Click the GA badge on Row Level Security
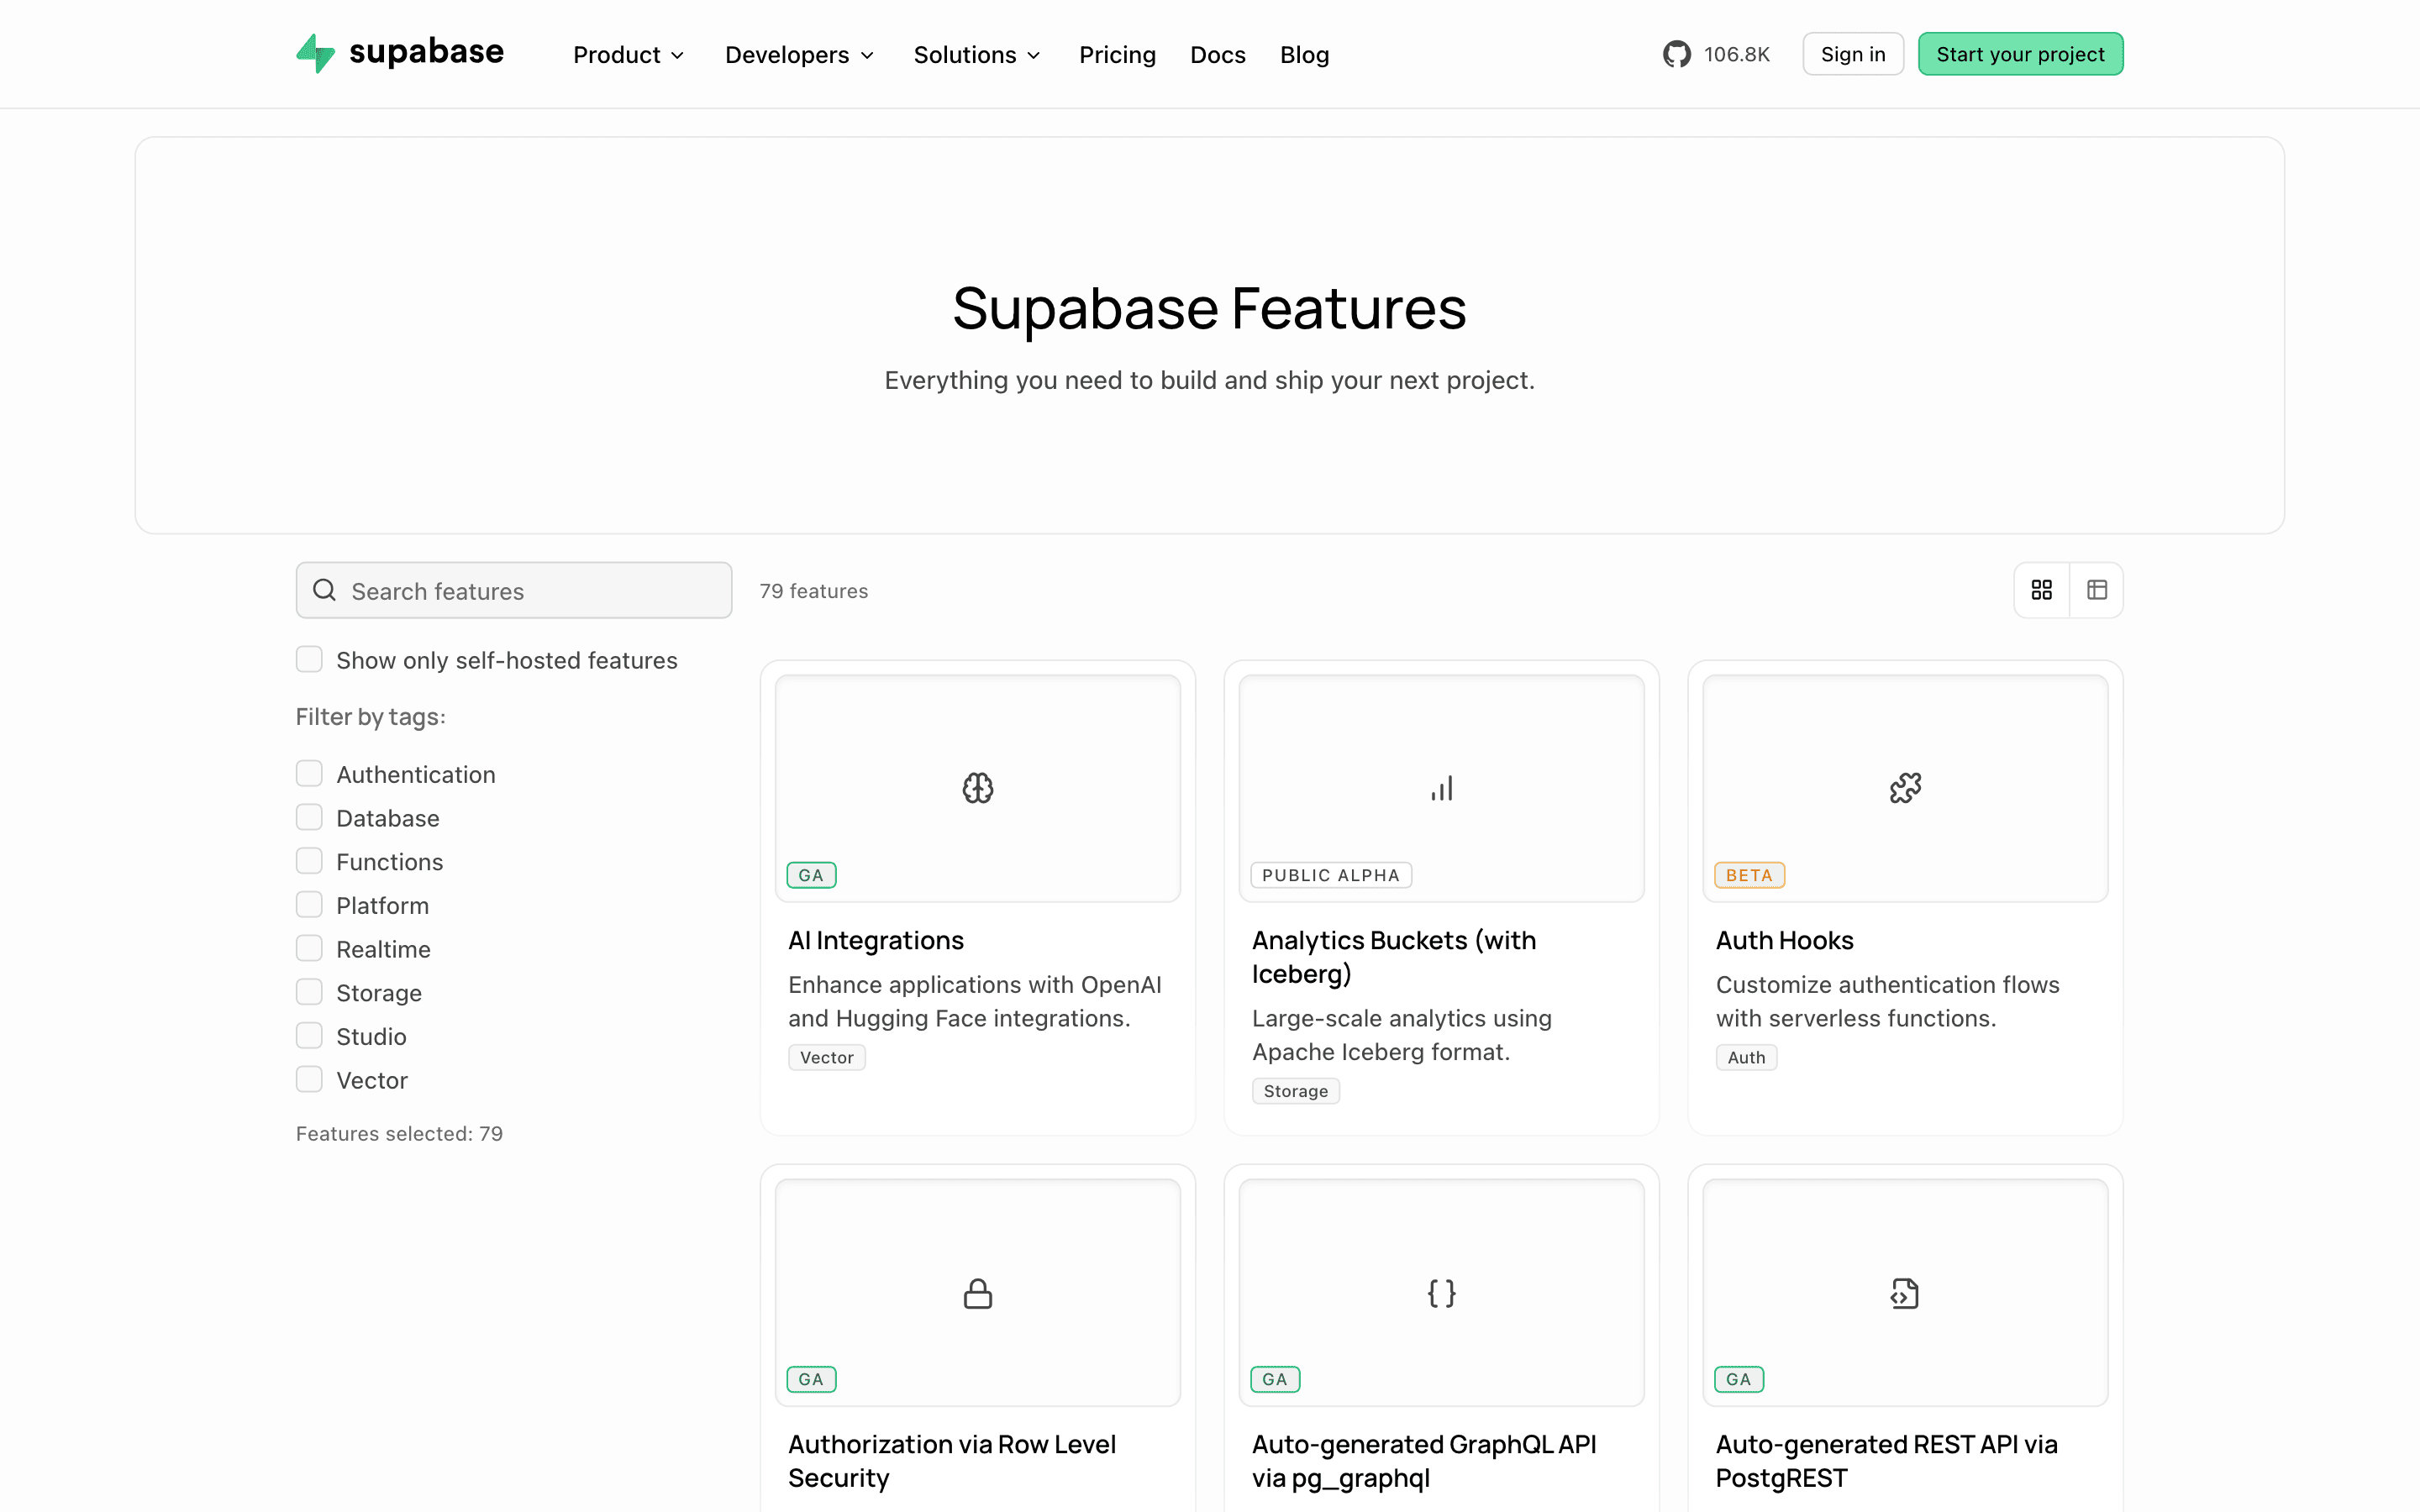 pyautogui.click(x=811, y=1379)
